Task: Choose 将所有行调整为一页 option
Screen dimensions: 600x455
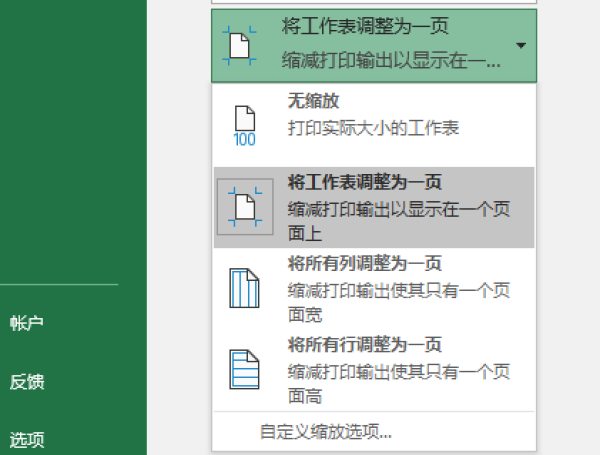Action: pyautogui.click(x=374, y=370)
